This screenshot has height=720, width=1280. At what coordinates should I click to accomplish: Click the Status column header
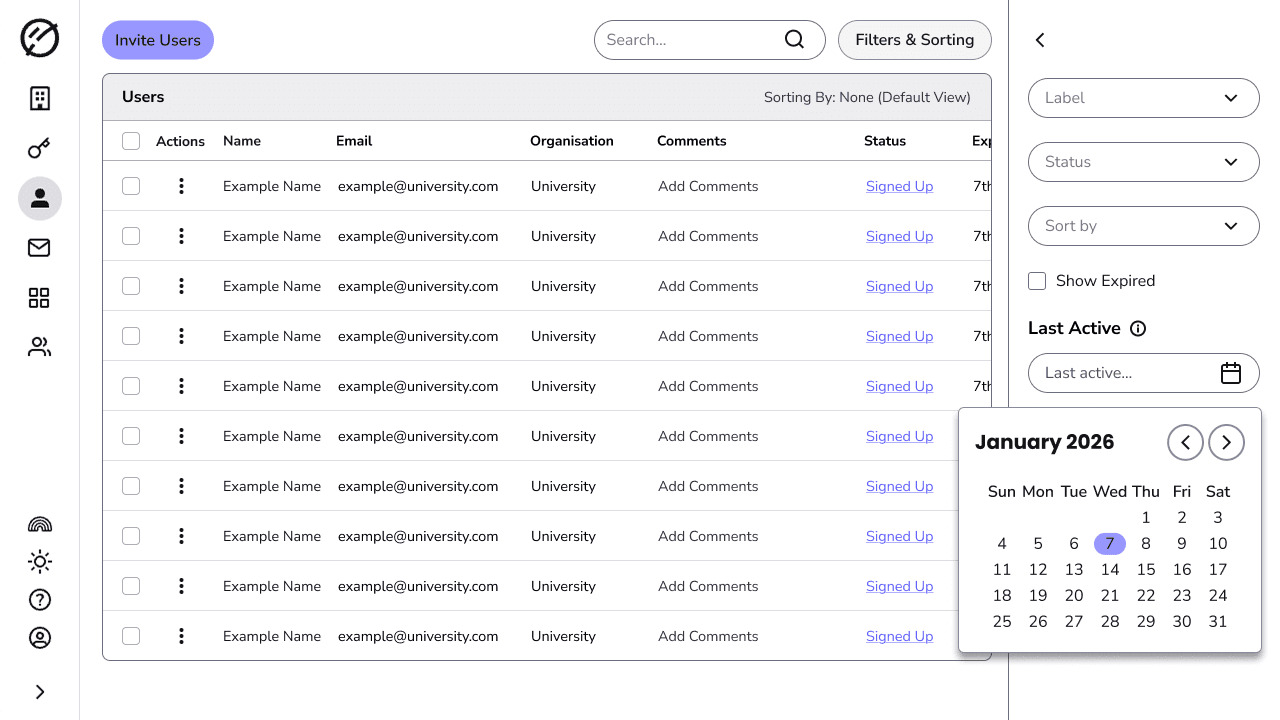(x=885, y=141)
